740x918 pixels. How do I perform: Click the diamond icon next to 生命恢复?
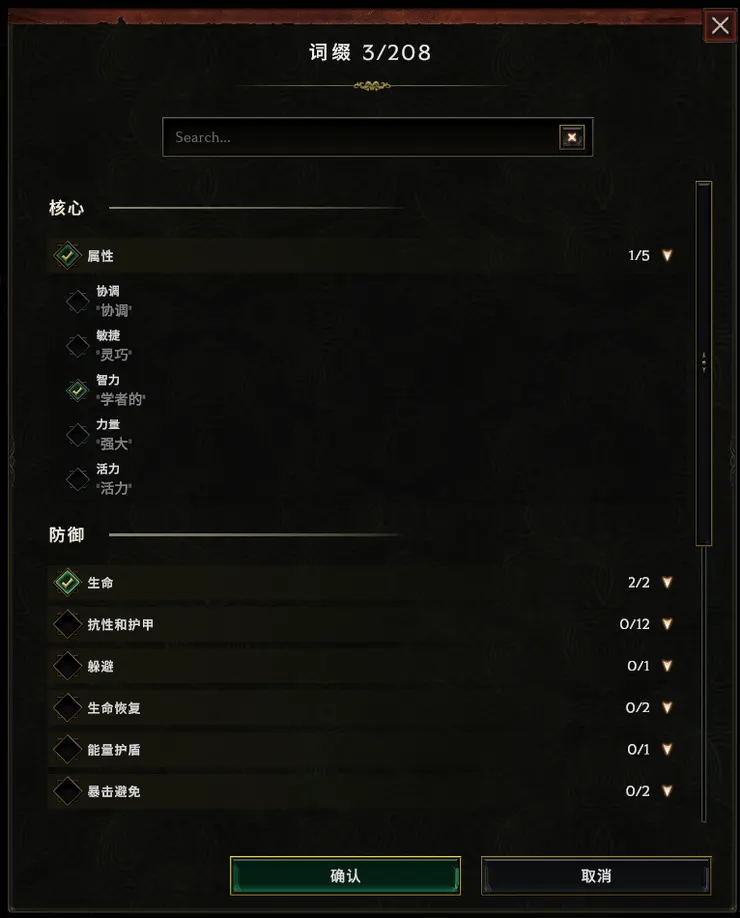(x=67, y=707)
